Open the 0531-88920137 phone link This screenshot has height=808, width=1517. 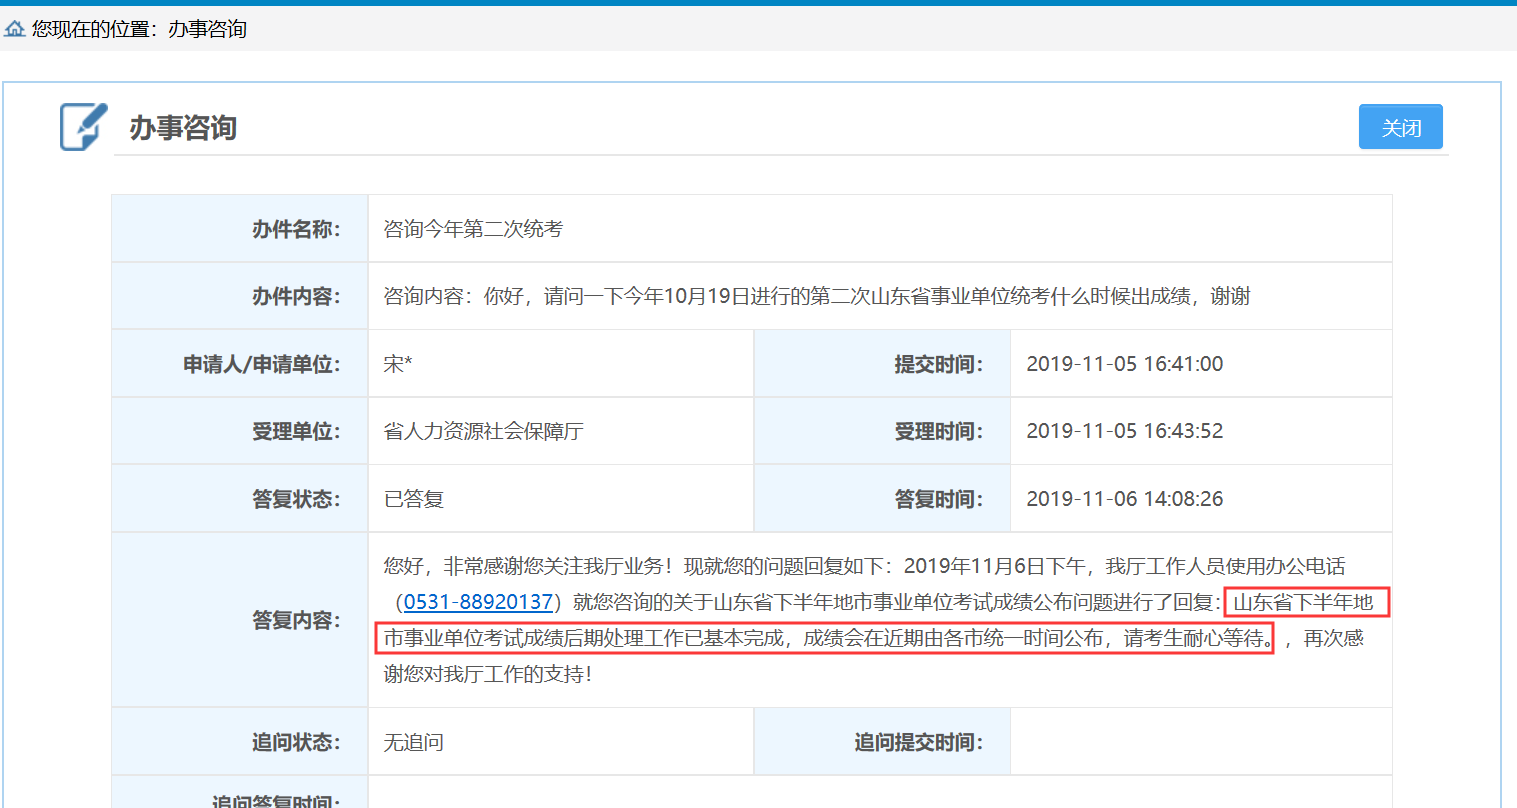478,602
